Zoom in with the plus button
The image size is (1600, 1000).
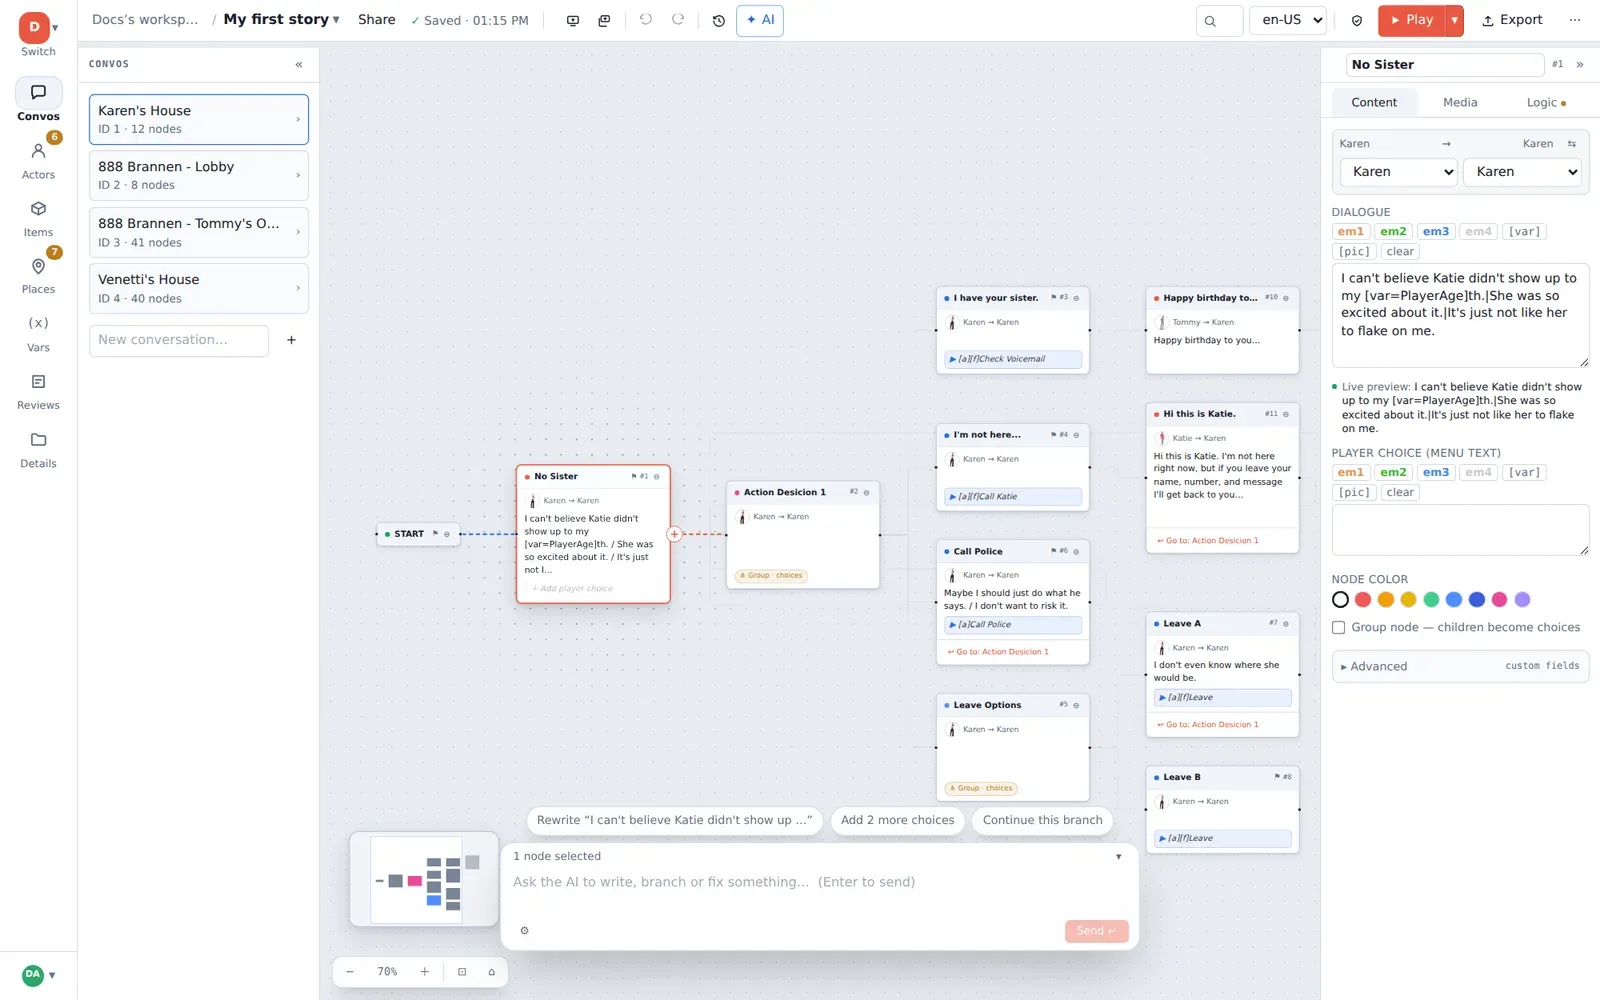click(x=424, y=972)
